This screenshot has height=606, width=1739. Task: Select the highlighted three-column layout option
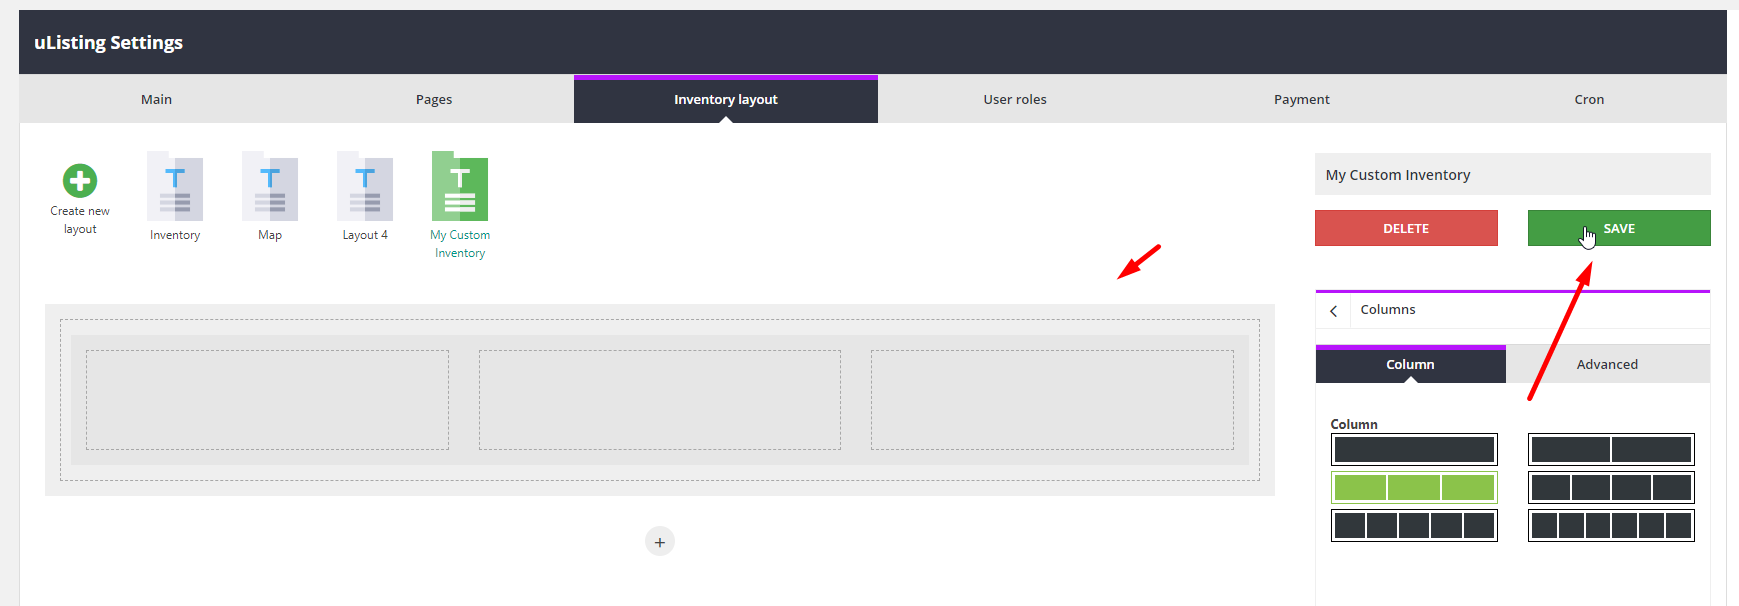[x=1414, y=488]
